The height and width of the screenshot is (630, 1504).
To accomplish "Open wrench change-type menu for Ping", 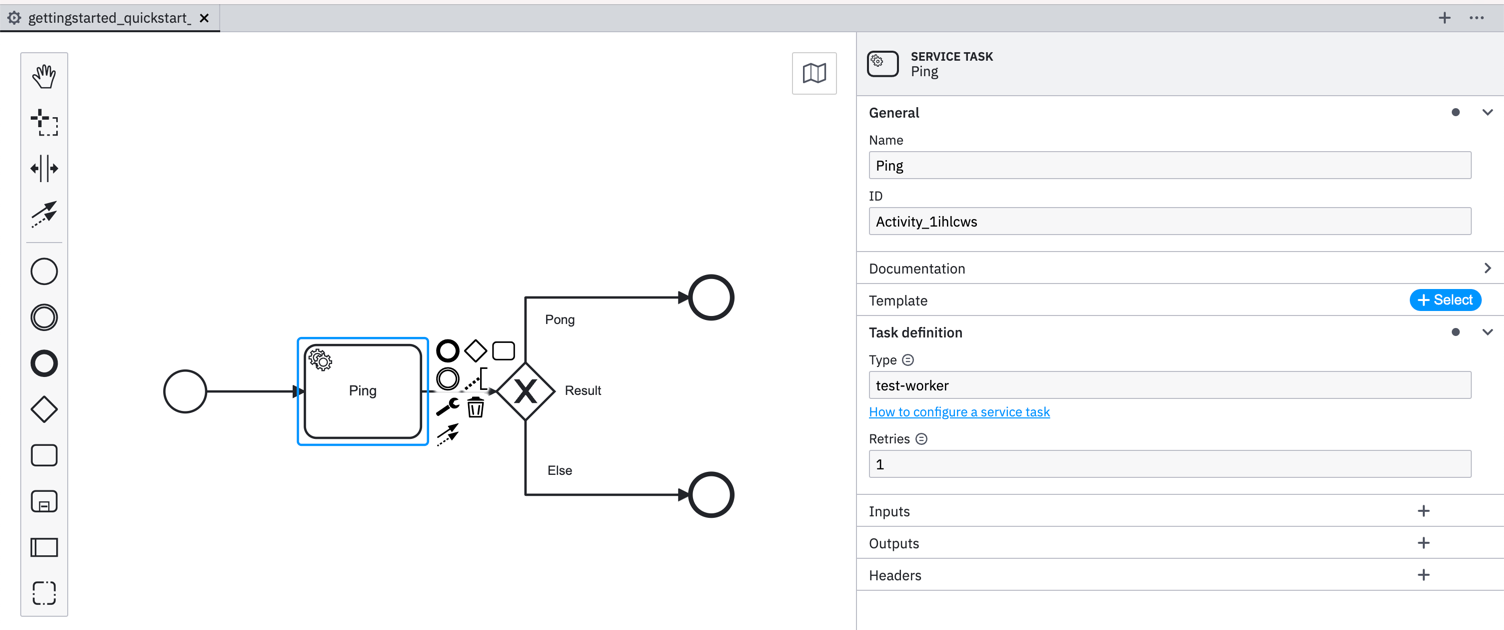I will [447, 407].
